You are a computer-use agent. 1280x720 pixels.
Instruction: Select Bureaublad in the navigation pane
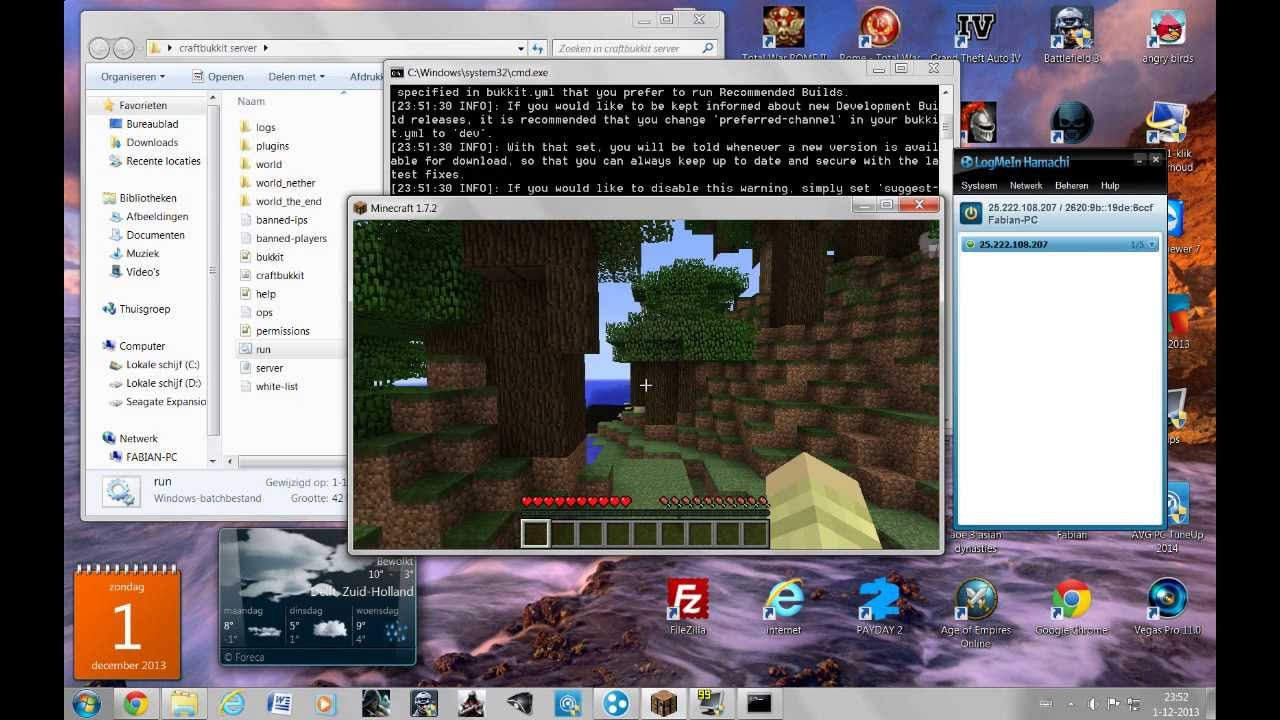tap(152, 124)
